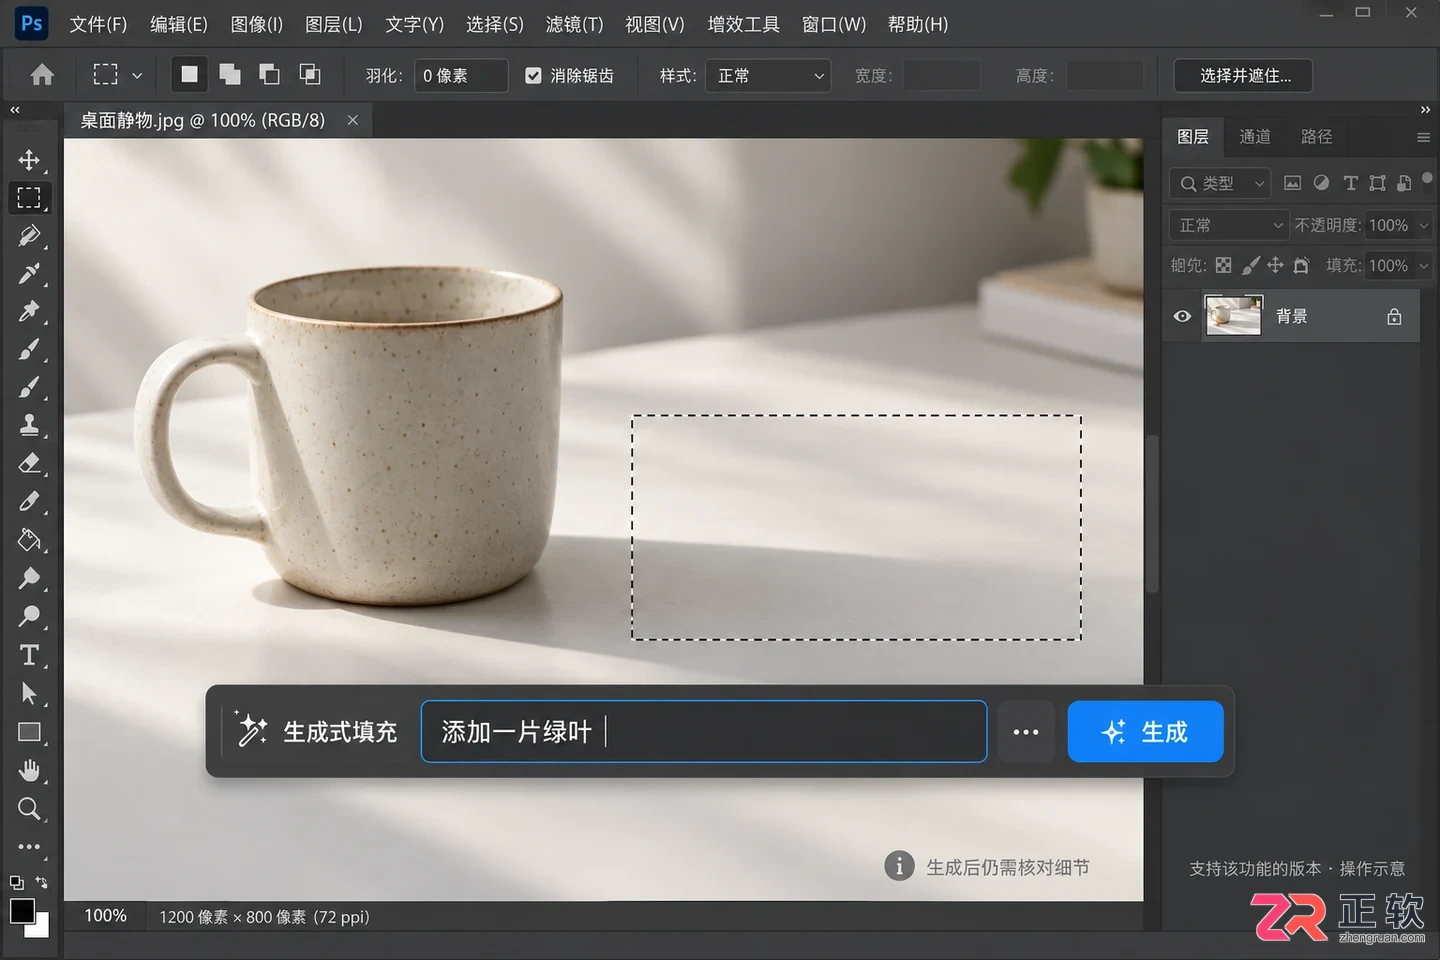1440x960 pixels.
Task: Open the 填充 100% dropdown arrow
Action: pos(1424,265)
